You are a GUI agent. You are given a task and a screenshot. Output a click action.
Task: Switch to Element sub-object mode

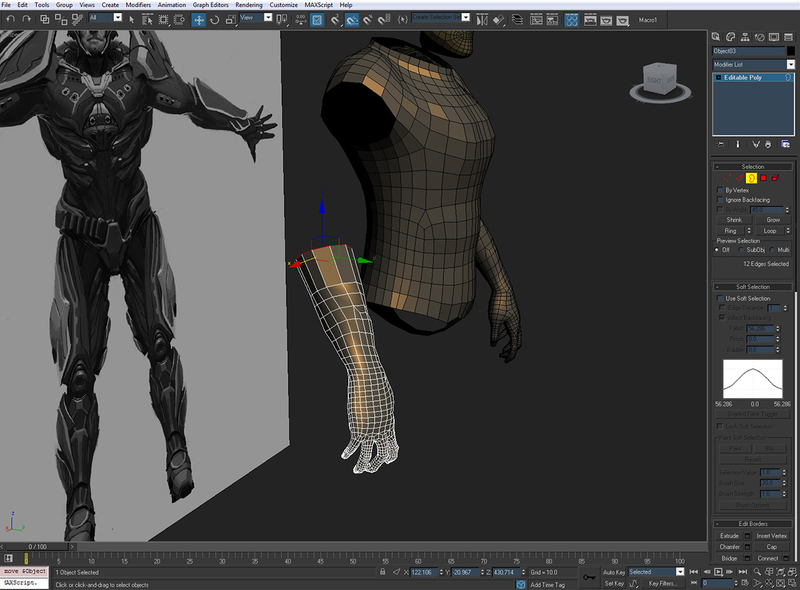point(775,178)
